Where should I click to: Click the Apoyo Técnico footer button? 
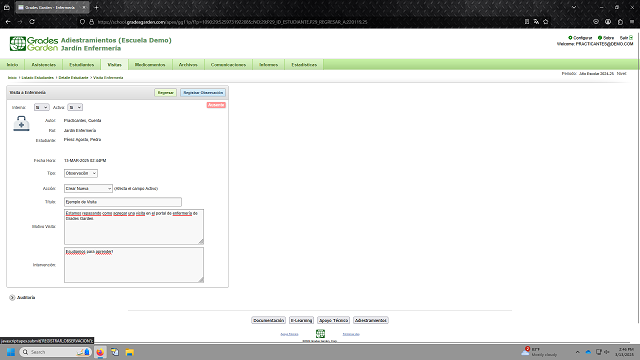point(333,320)
